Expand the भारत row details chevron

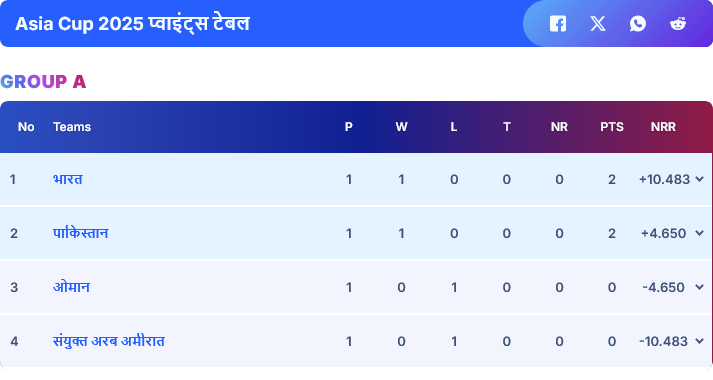[x=699, y=179]
